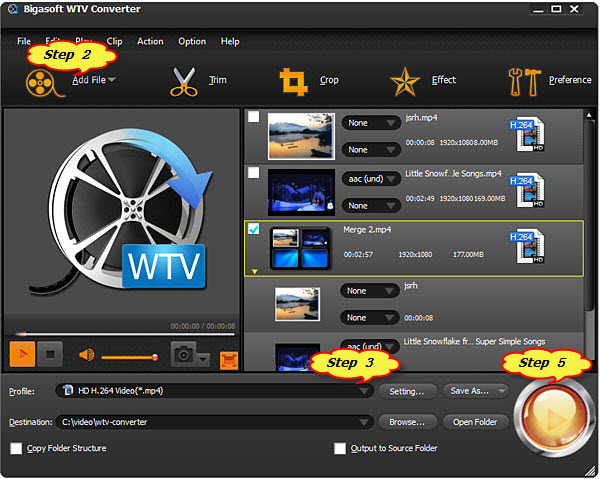Click Little Snowflake fr... Super Simple Songs text
This screenshot has width=600, height=479.
tap(474, 341)
